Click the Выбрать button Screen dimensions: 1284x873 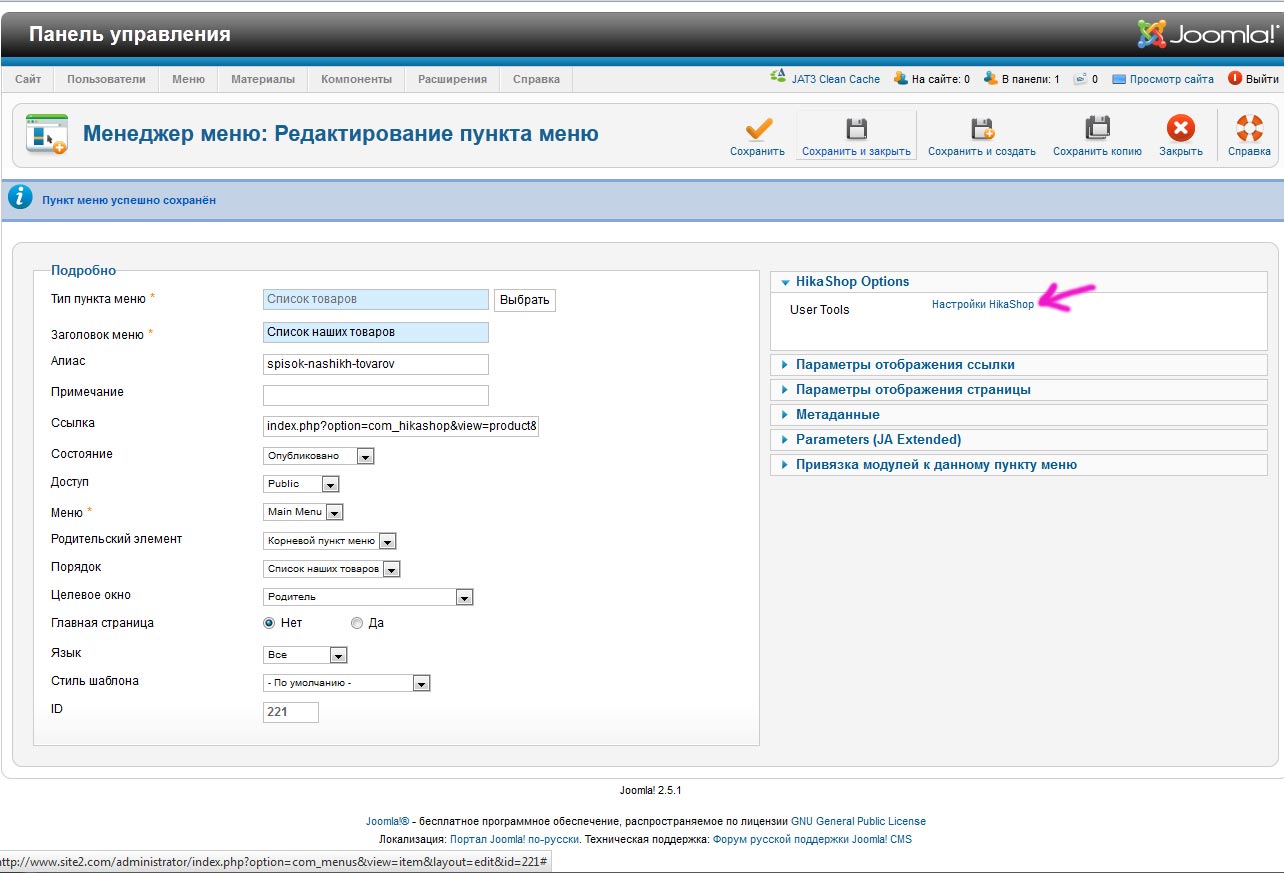524,300
